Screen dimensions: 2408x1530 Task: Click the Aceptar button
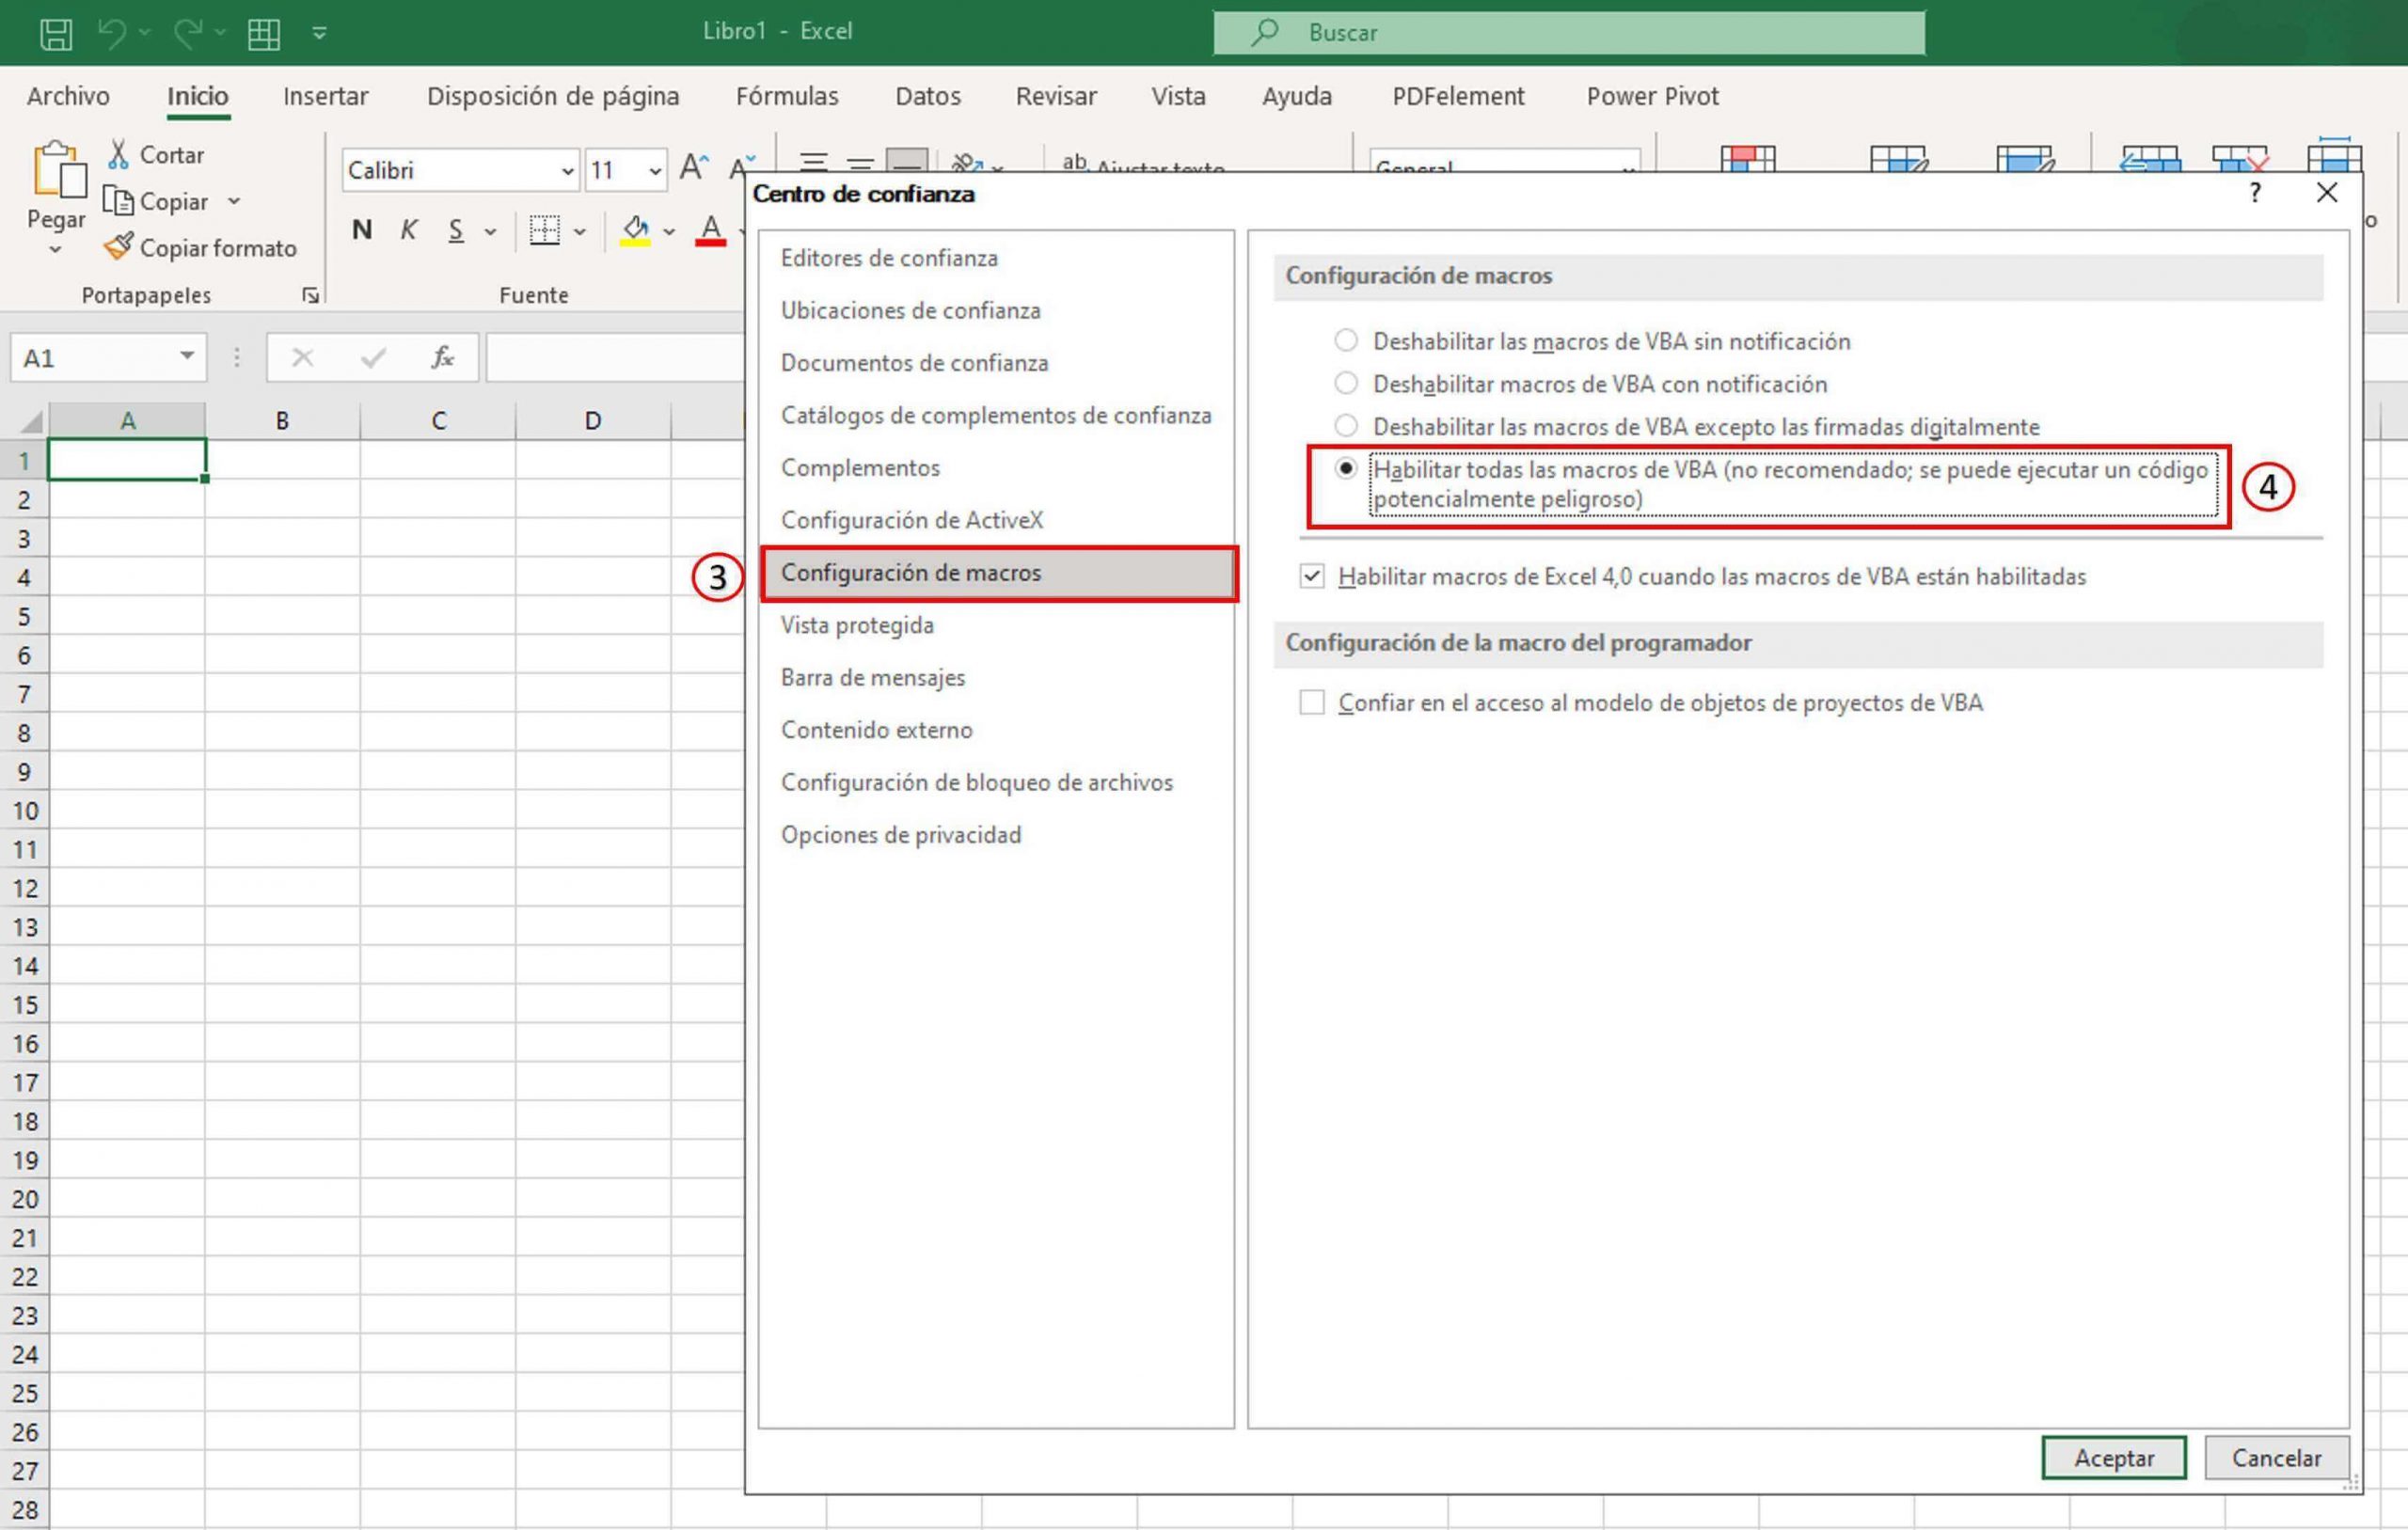point(2112,1457)
